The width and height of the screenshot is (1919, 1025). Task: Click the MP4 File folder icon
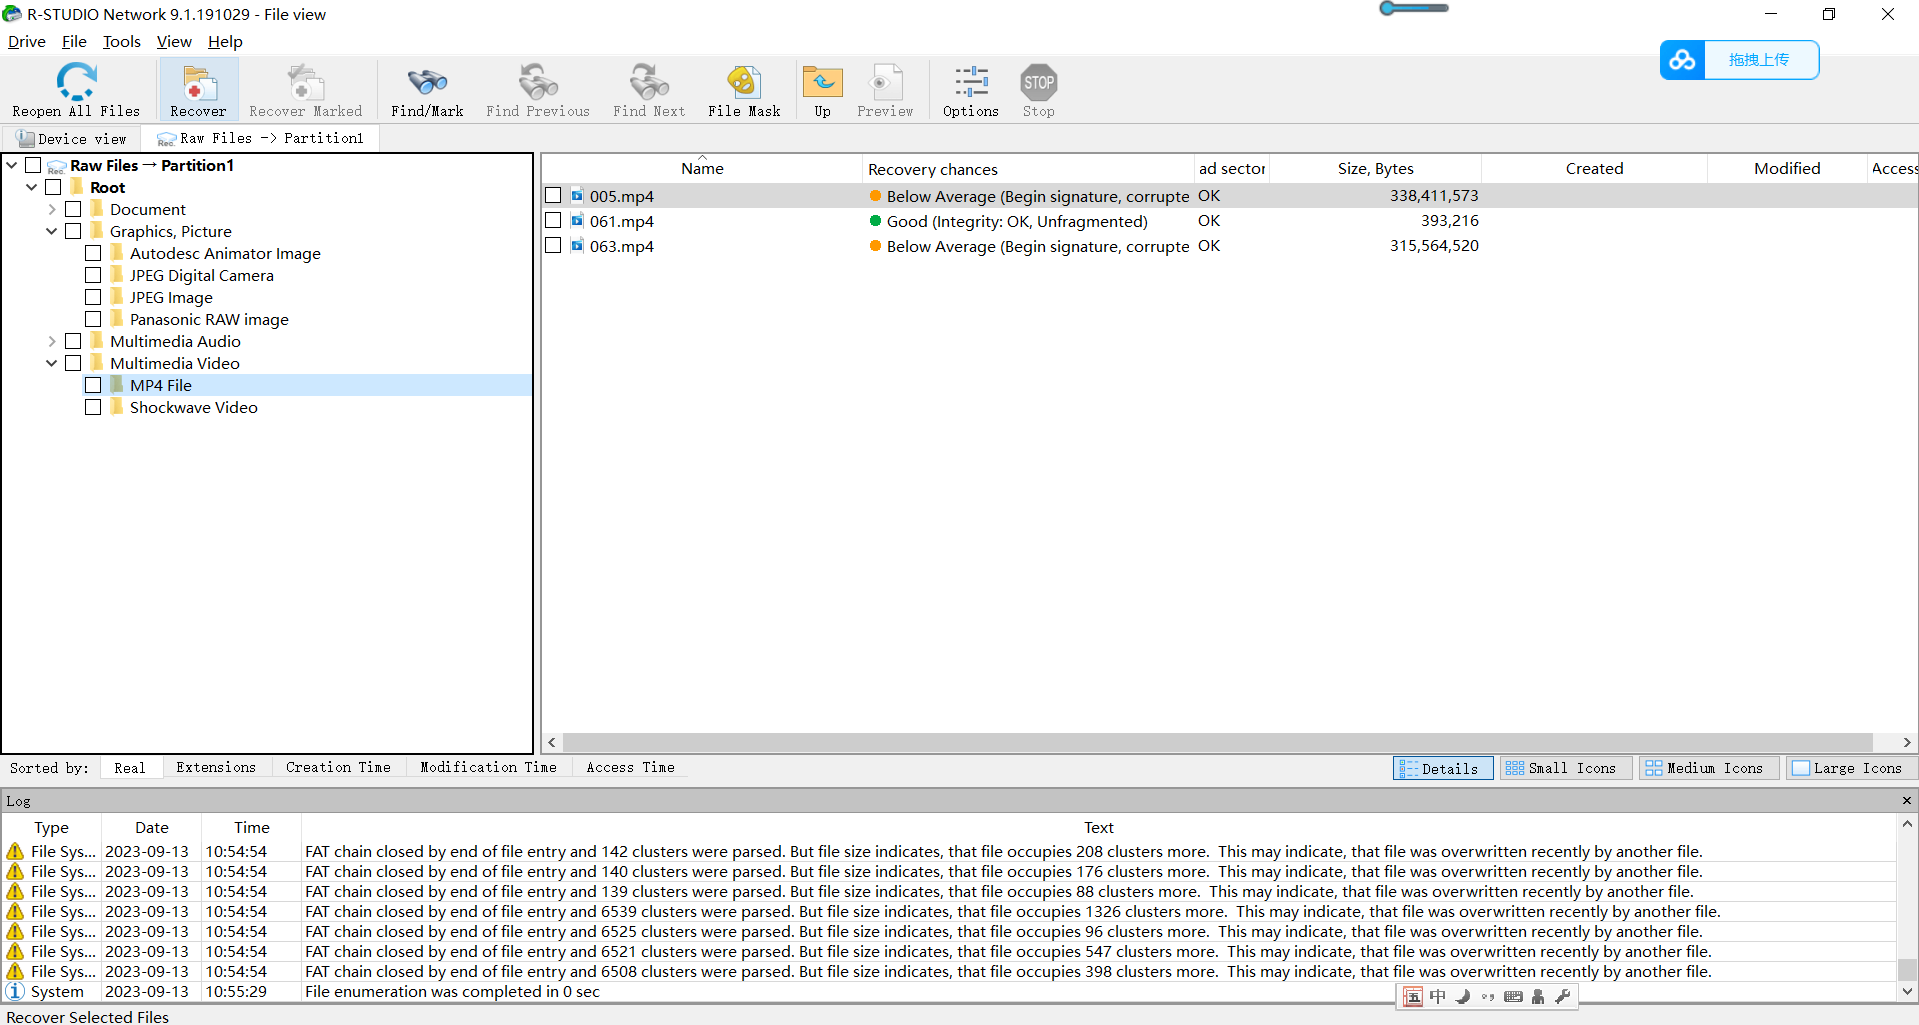(117, 385)
